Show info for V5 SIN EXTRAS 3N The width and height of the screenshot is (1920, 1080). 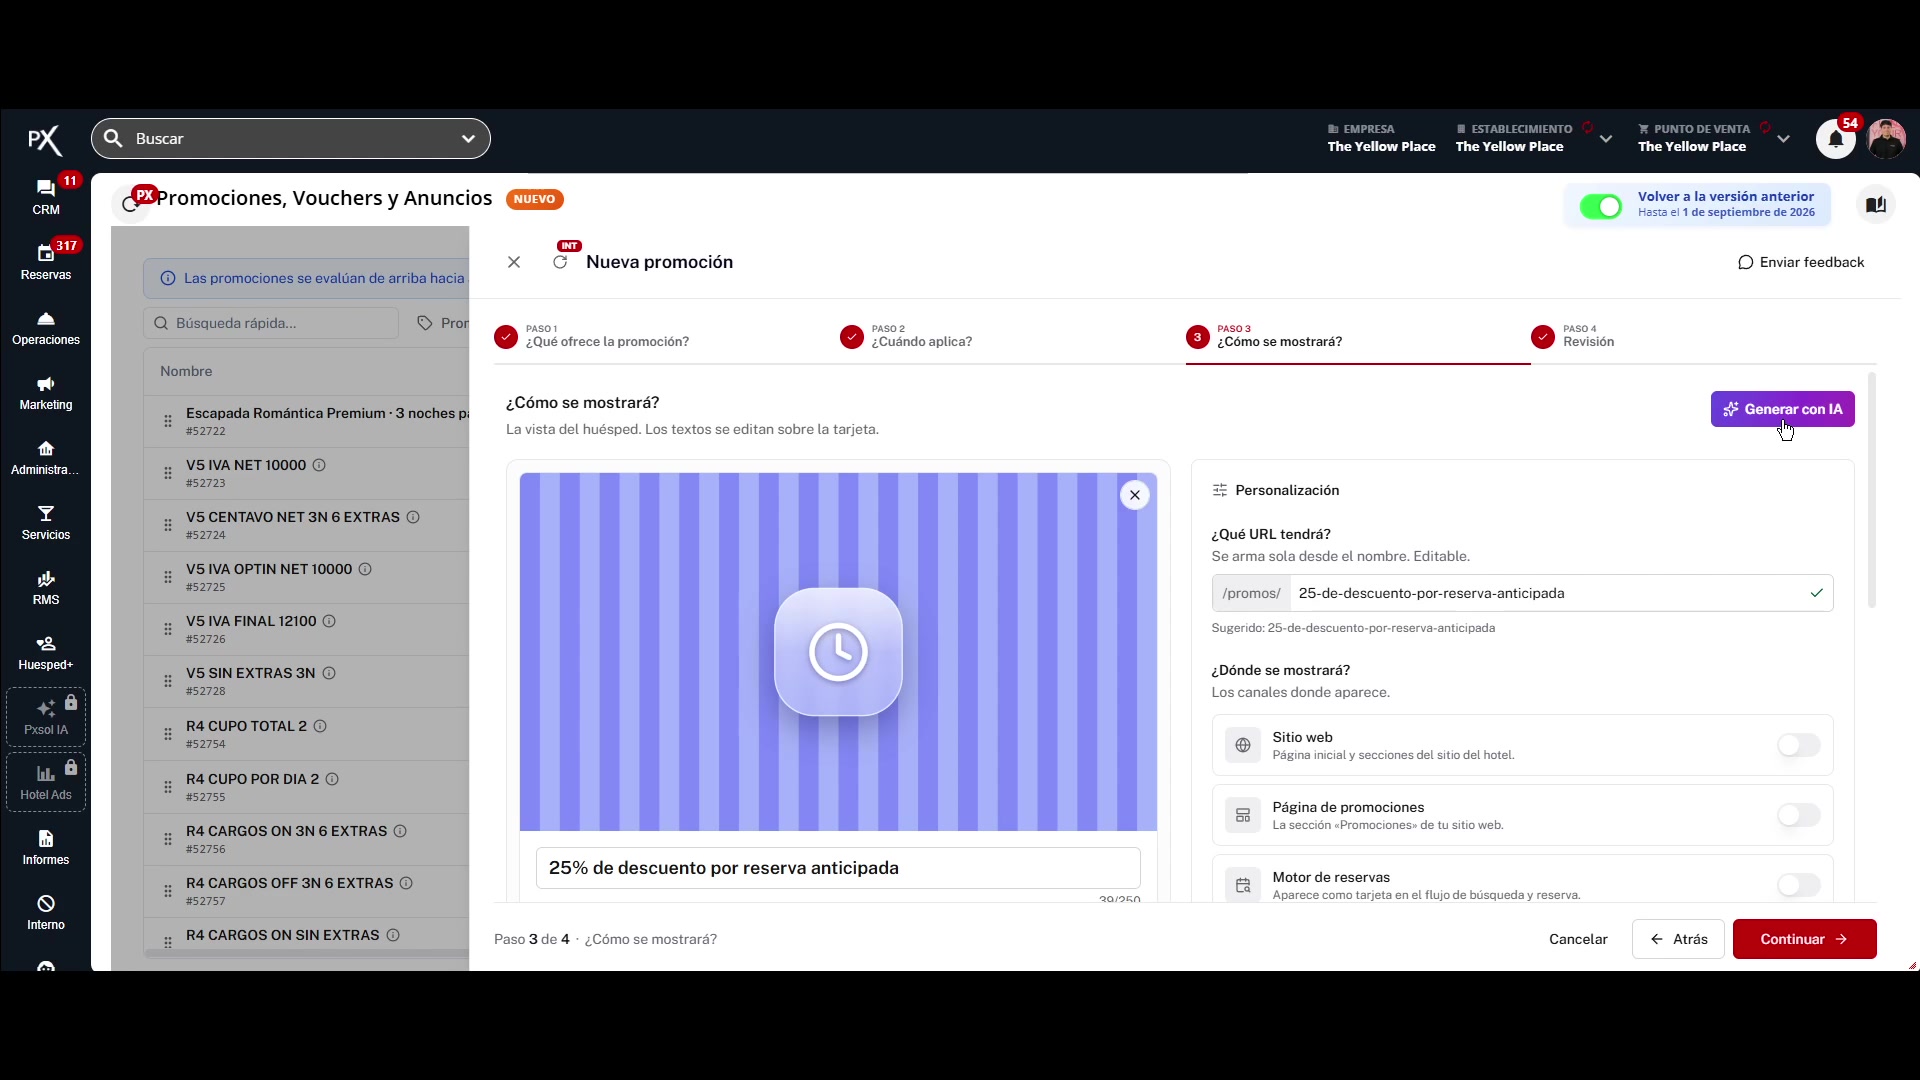[x=329, y=673]
